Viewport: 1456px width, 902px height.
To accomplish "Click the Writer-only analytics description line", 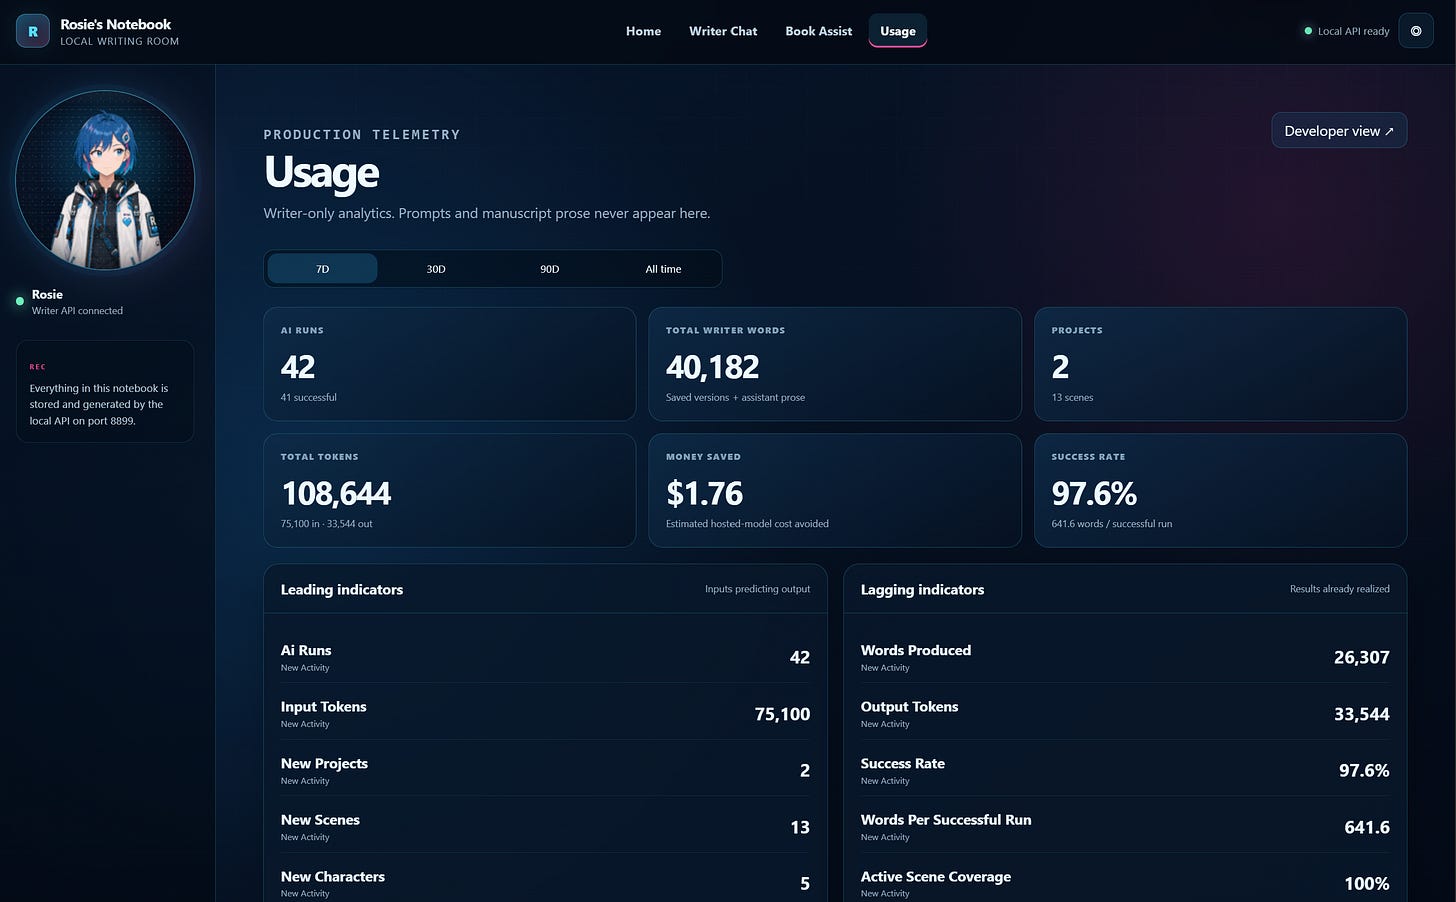I will click(487, 213).
